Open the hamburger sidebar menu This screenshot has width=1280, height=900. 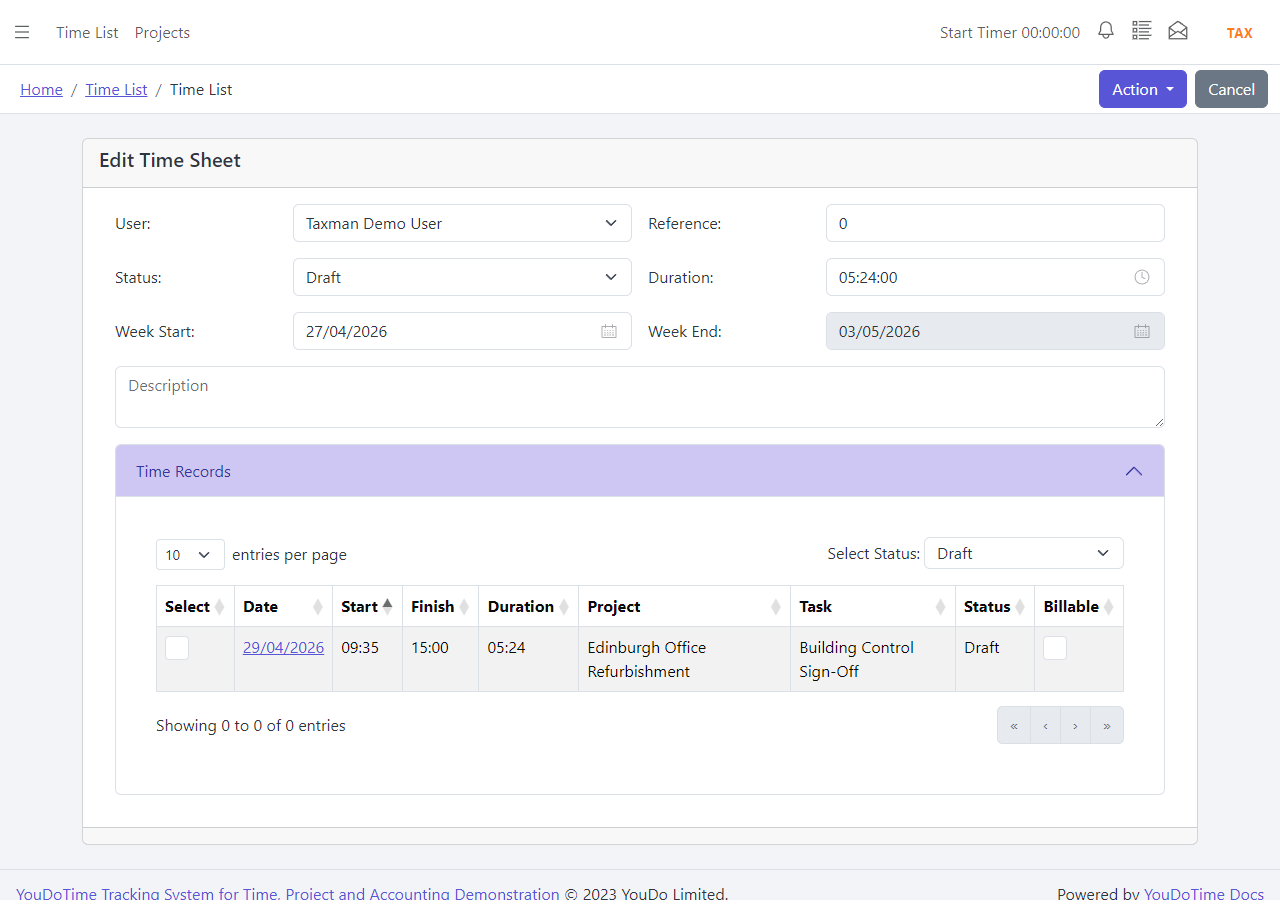point(22,32)
